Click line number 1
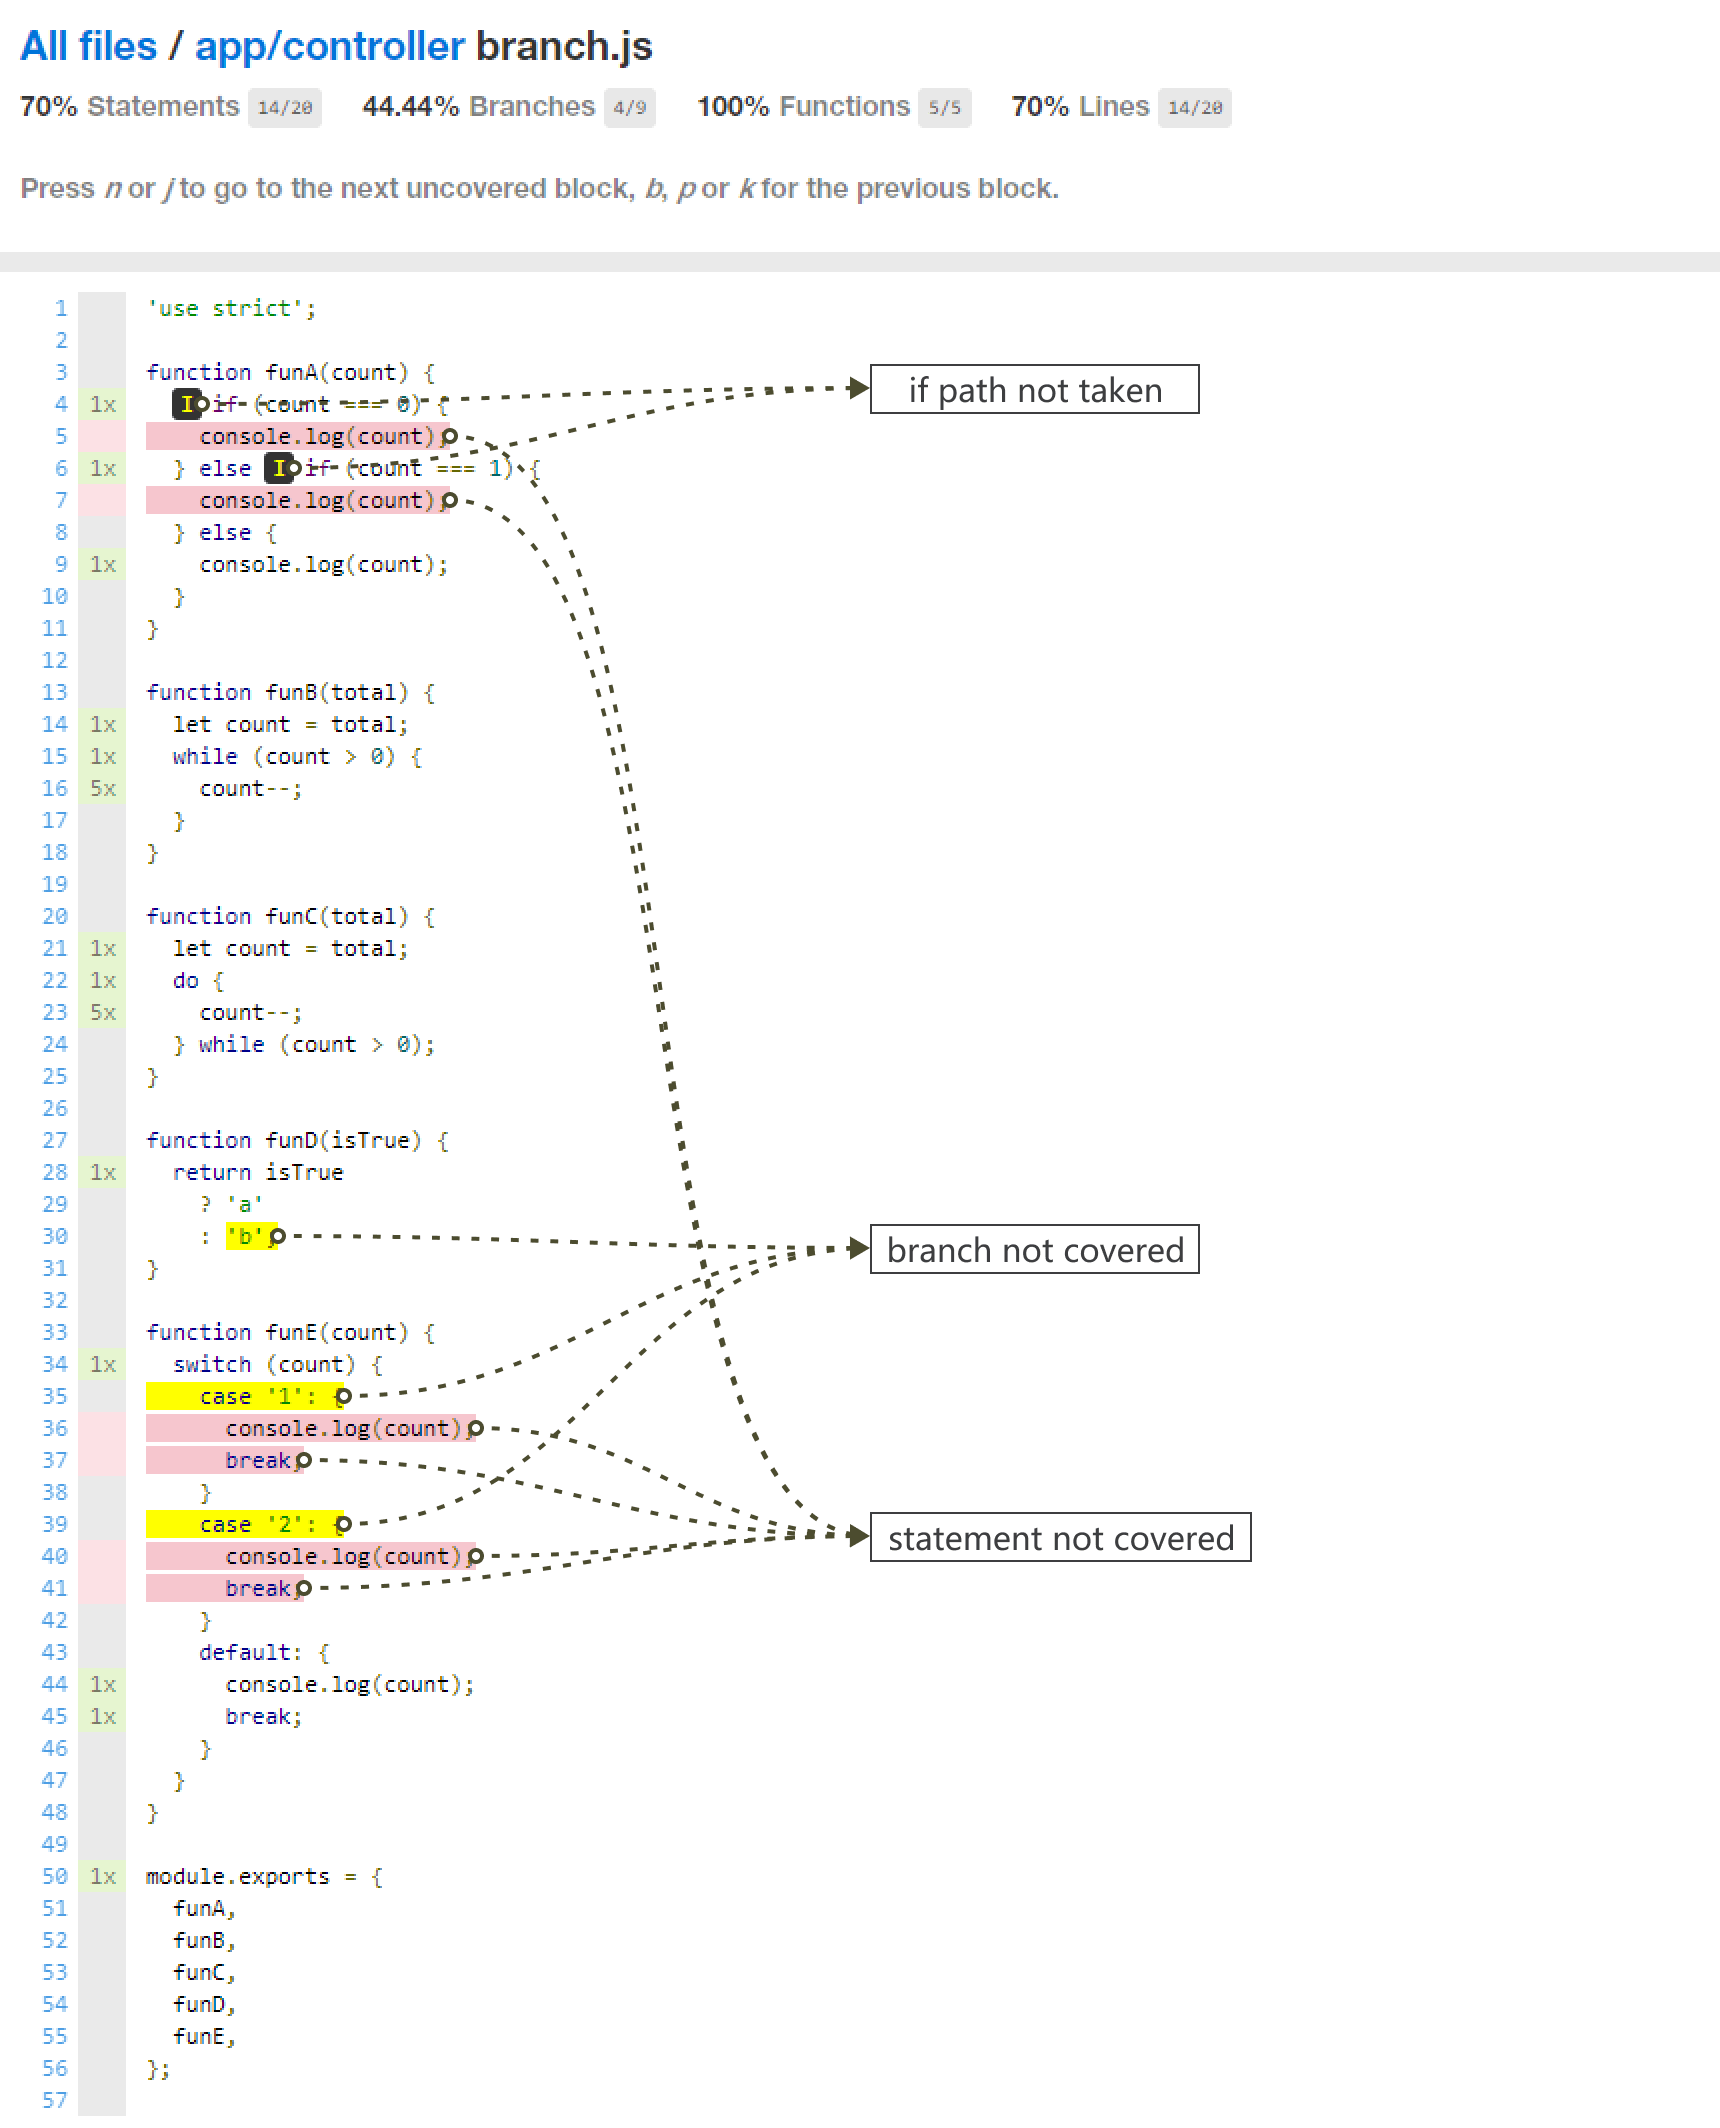The height and width of the screenshot is (2128, 1720). pos(61,308)
